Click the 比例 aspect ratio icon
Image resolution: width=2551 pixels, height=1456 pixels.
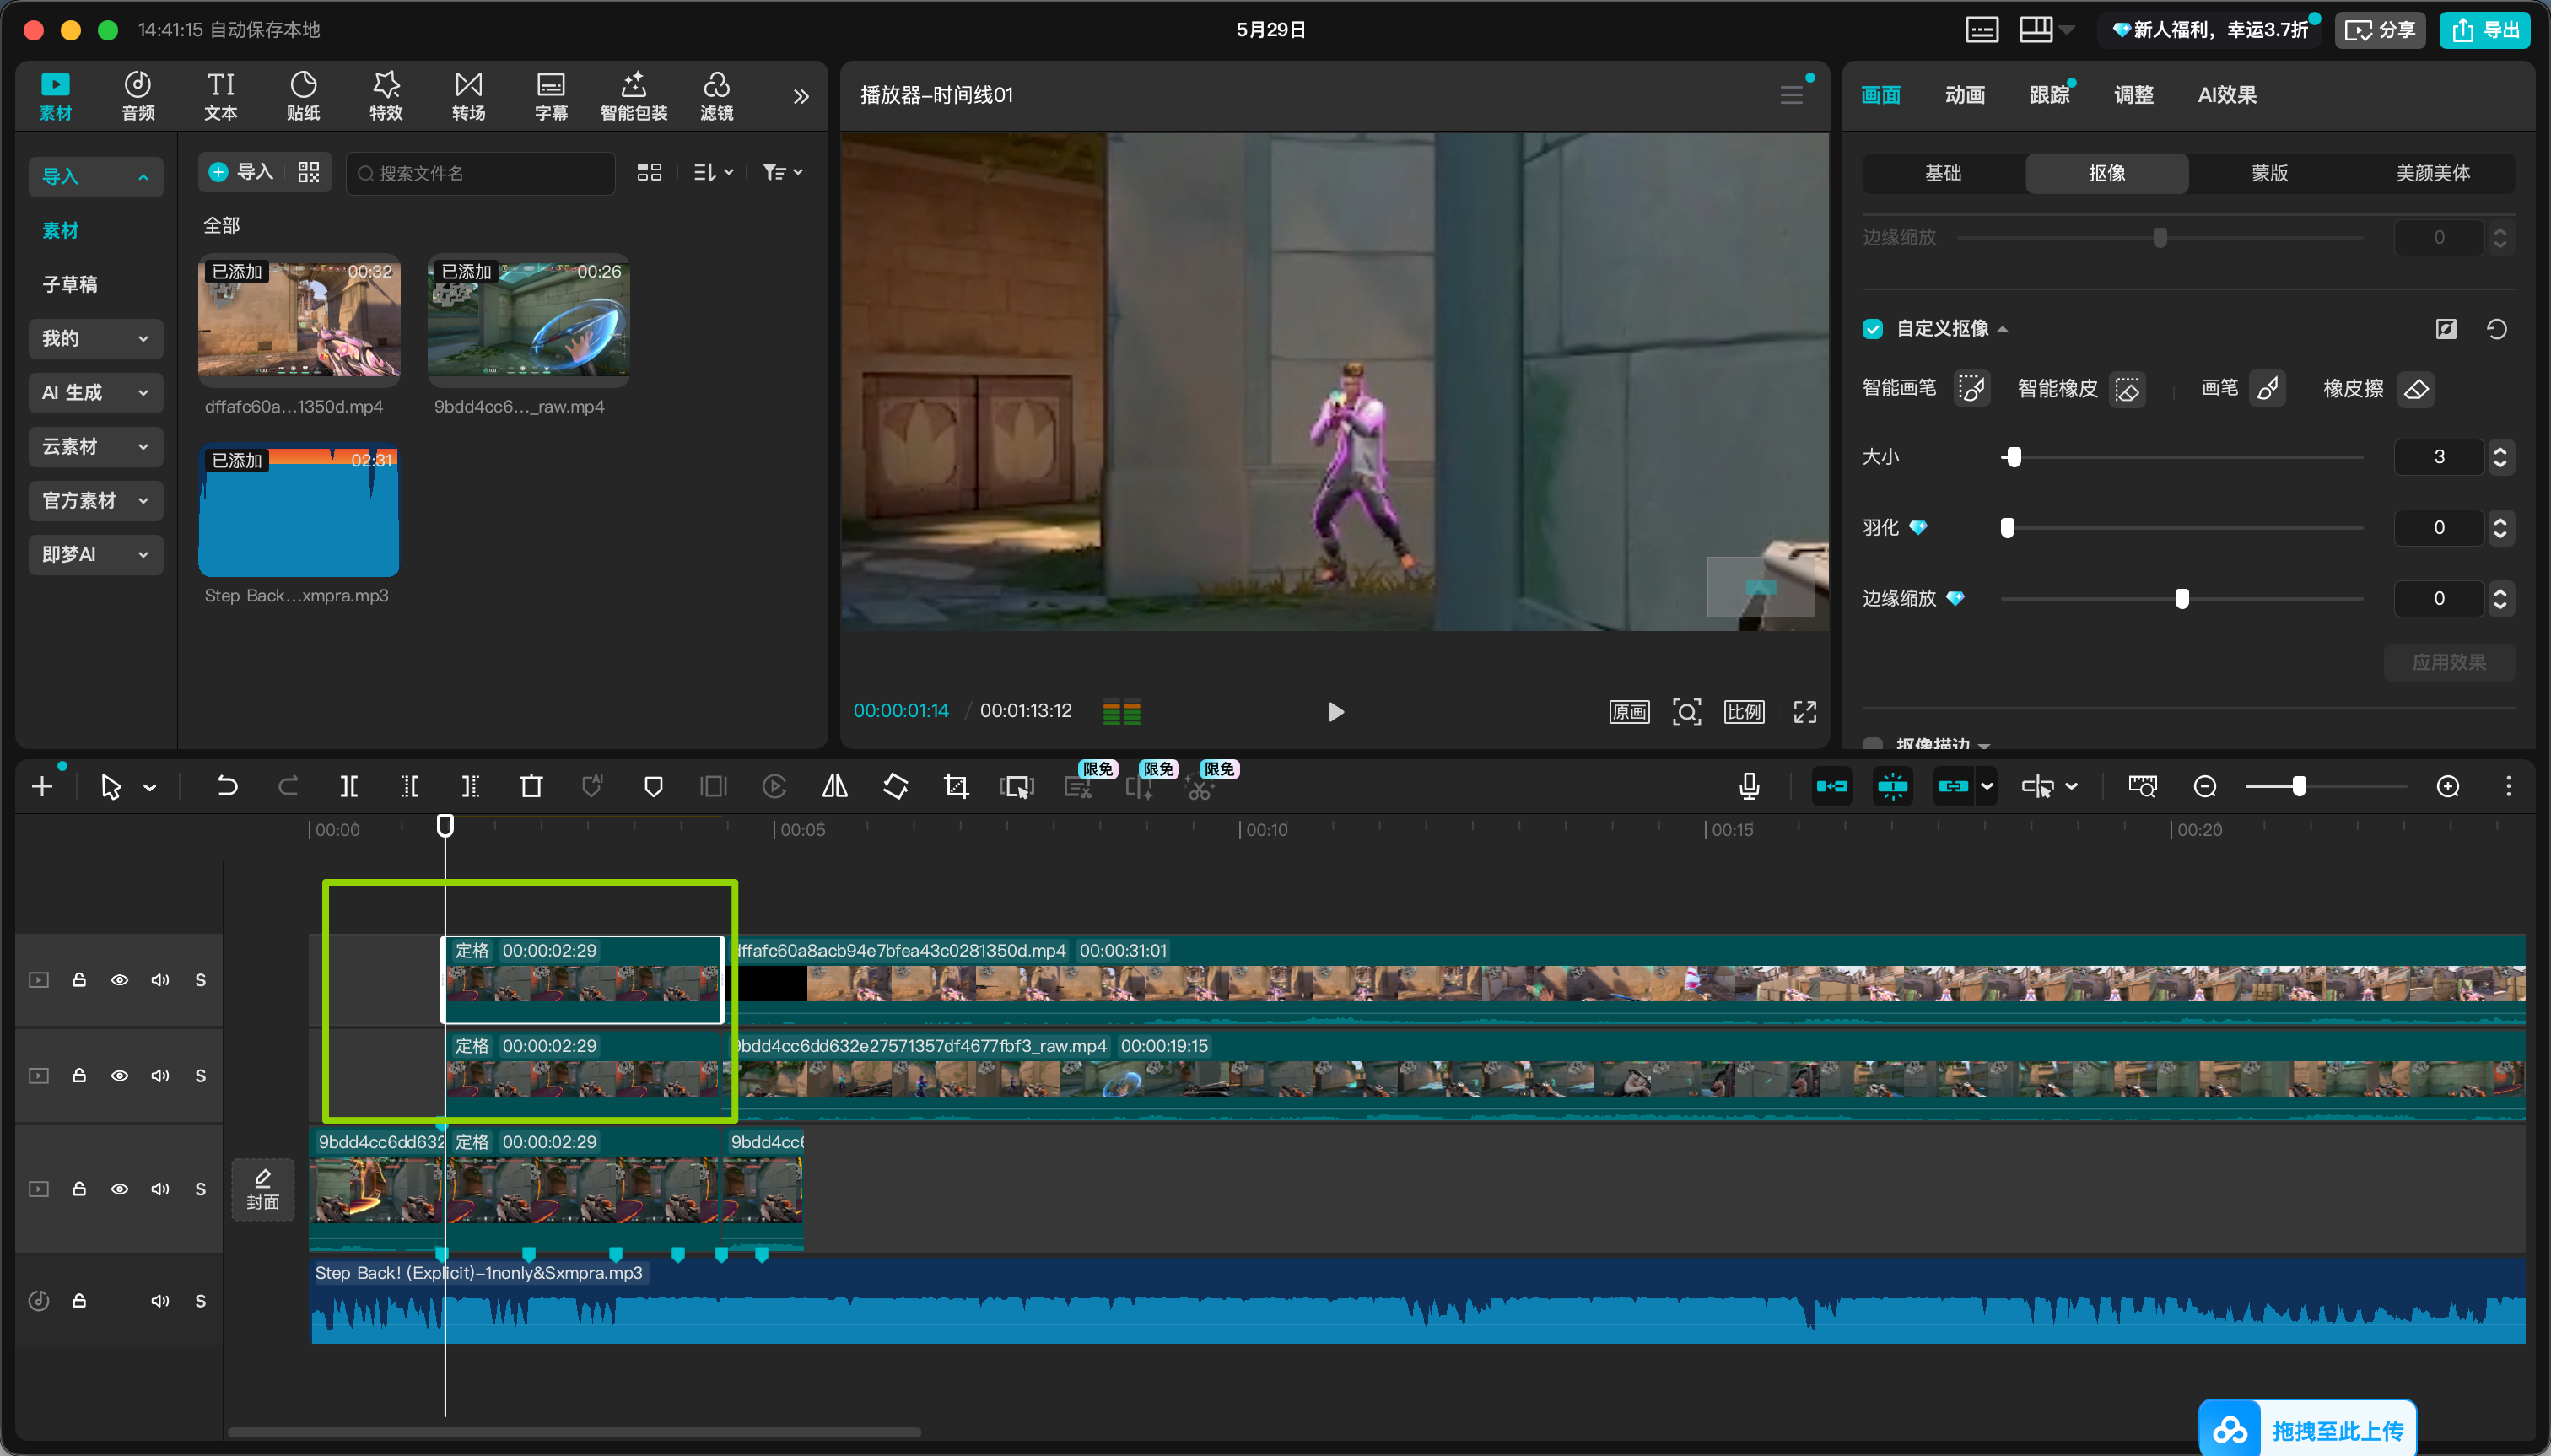point(1744,711)
